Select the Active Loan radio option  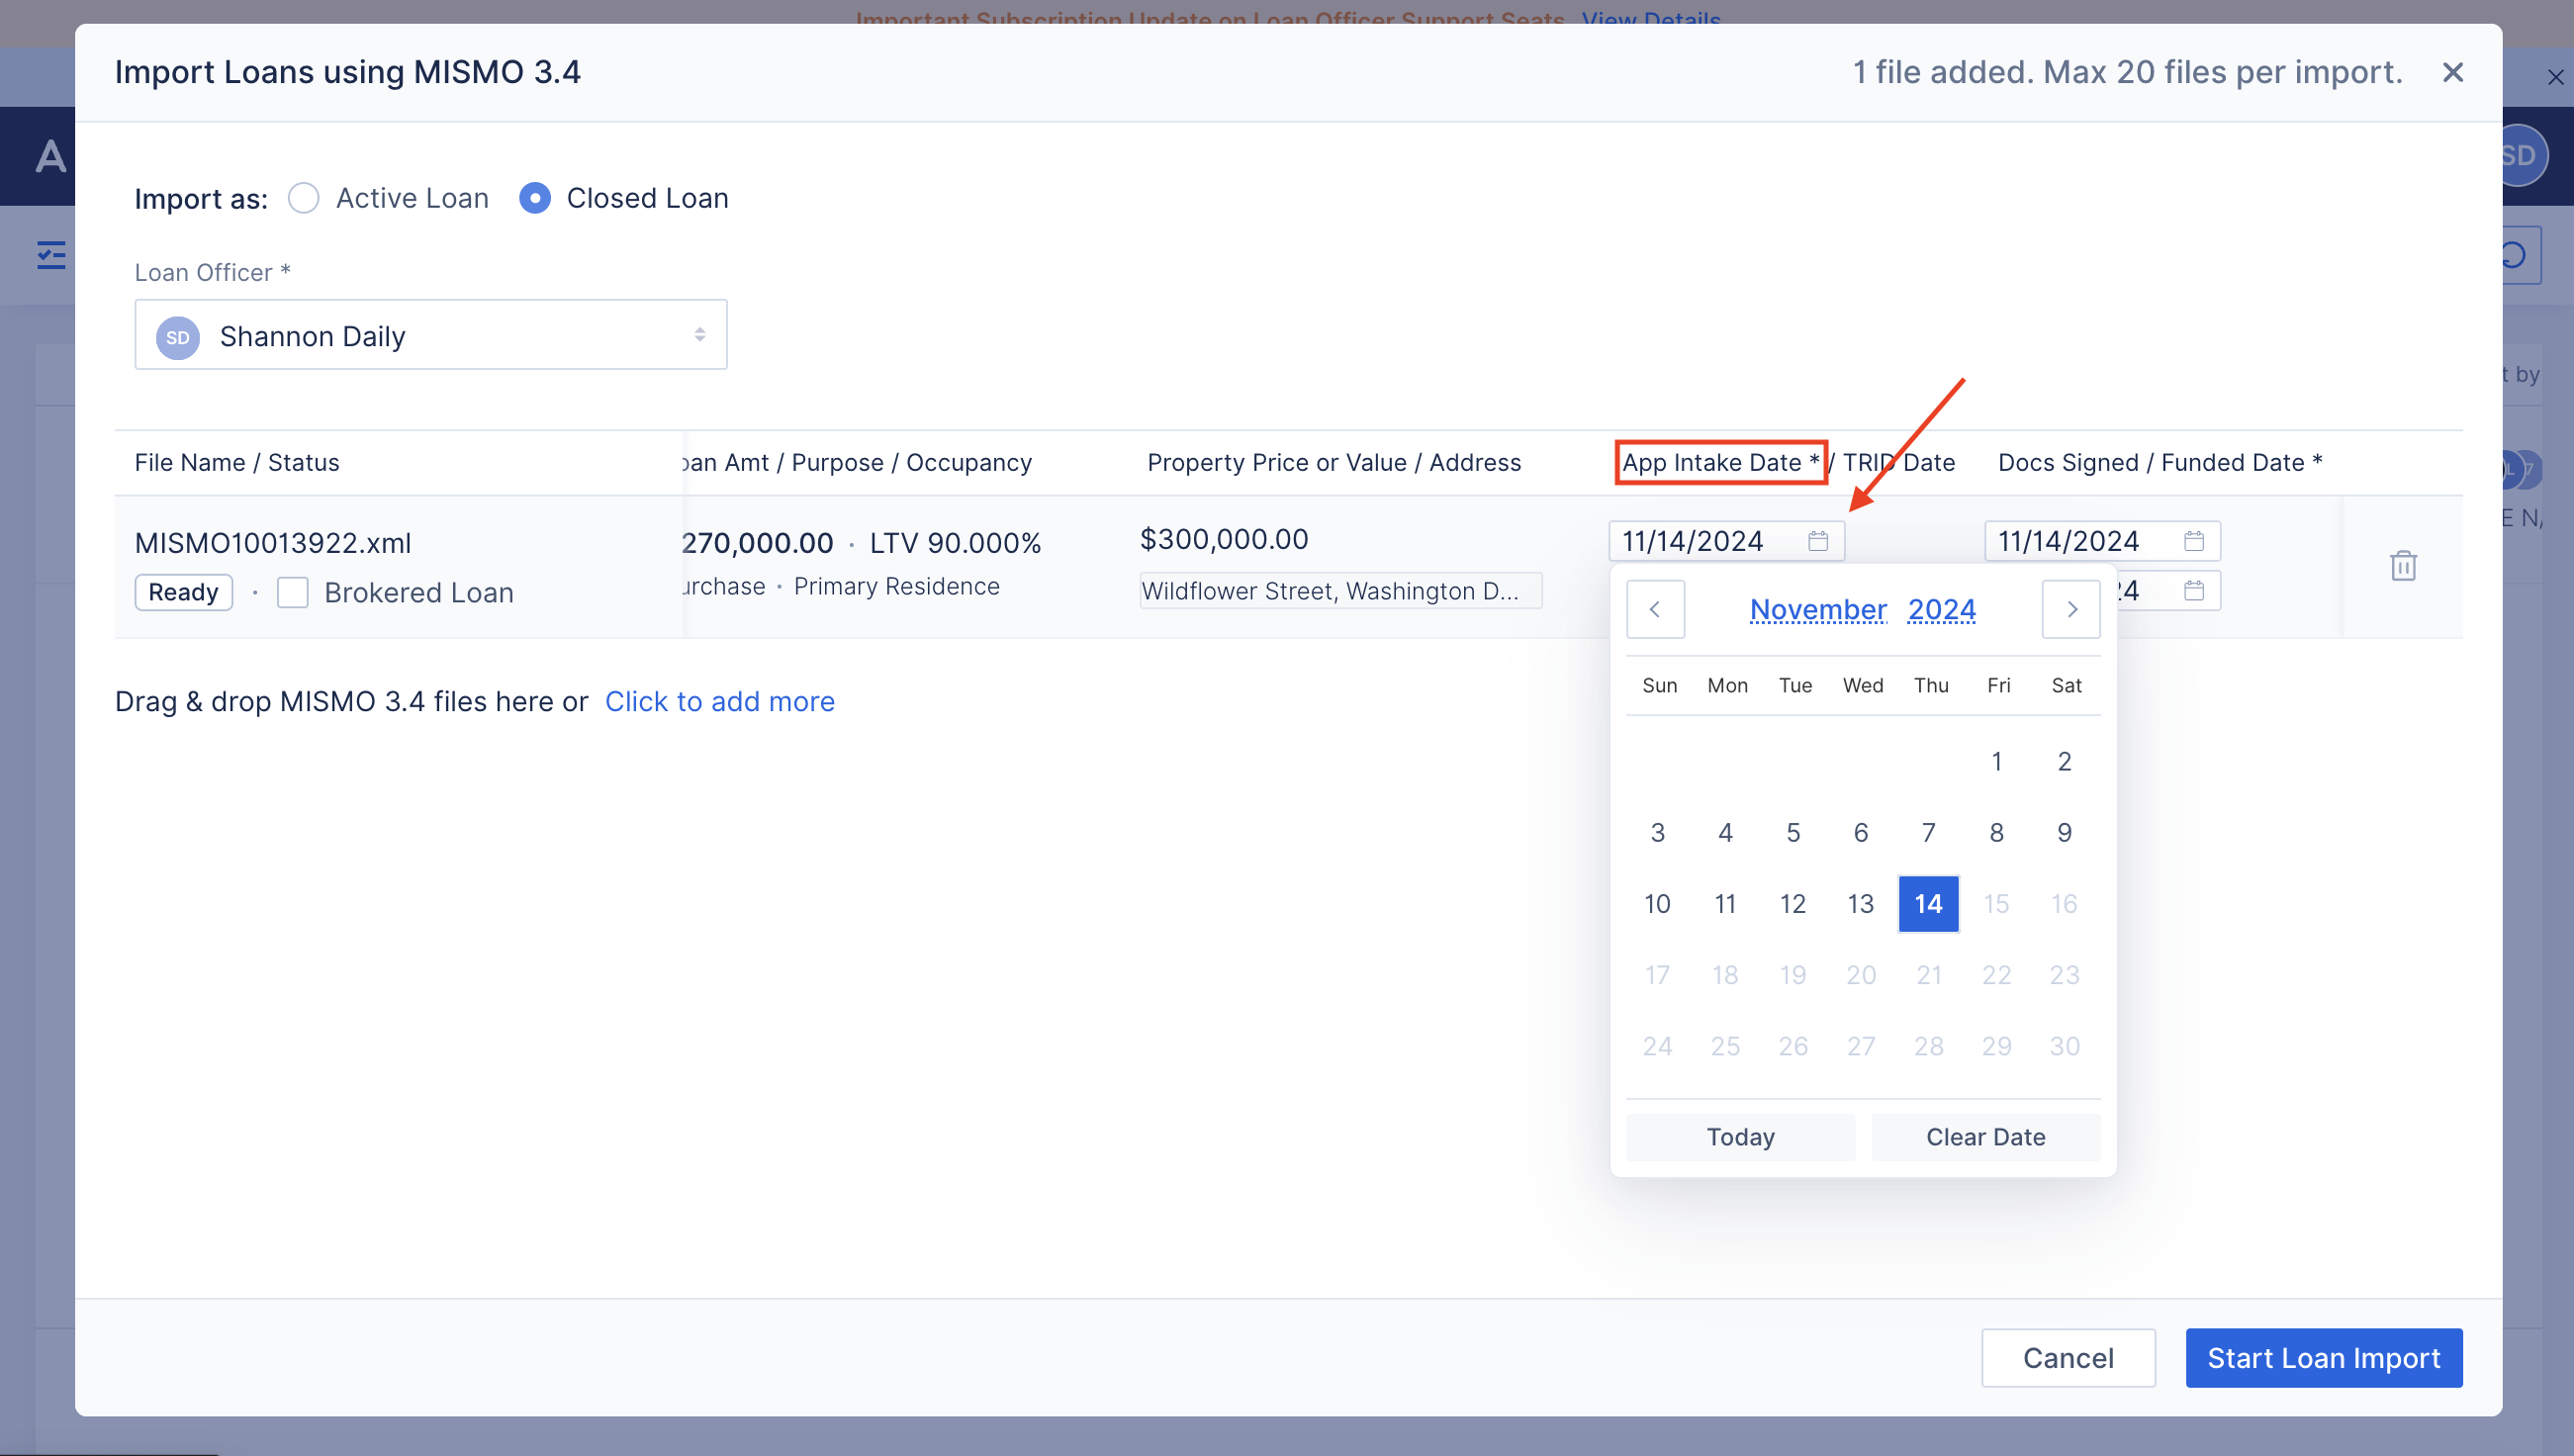(x=304, y=198)
